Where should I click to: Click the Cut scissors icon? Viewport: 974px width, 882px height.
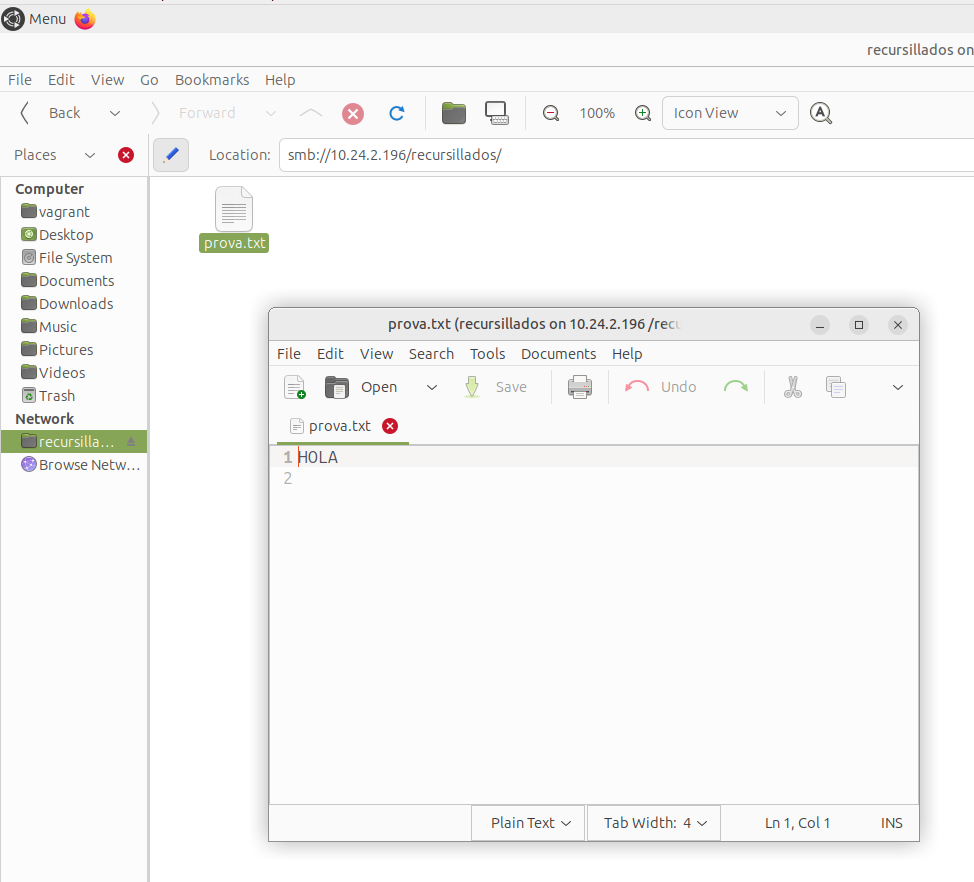point(793,387)
